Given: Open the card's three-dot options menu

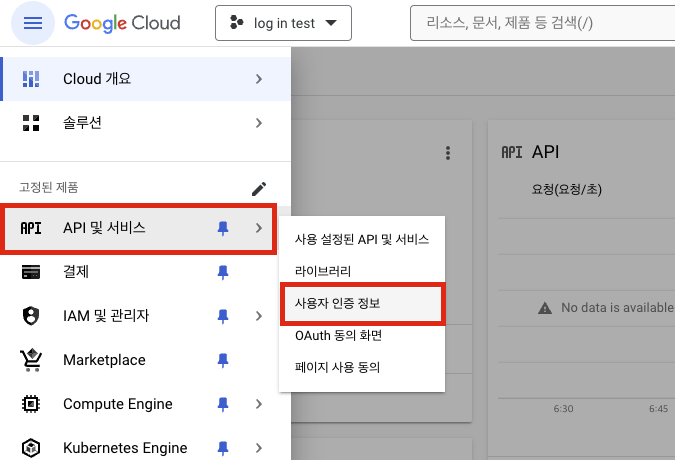Looking at the screenshot, I should click(x=448, y=153).
